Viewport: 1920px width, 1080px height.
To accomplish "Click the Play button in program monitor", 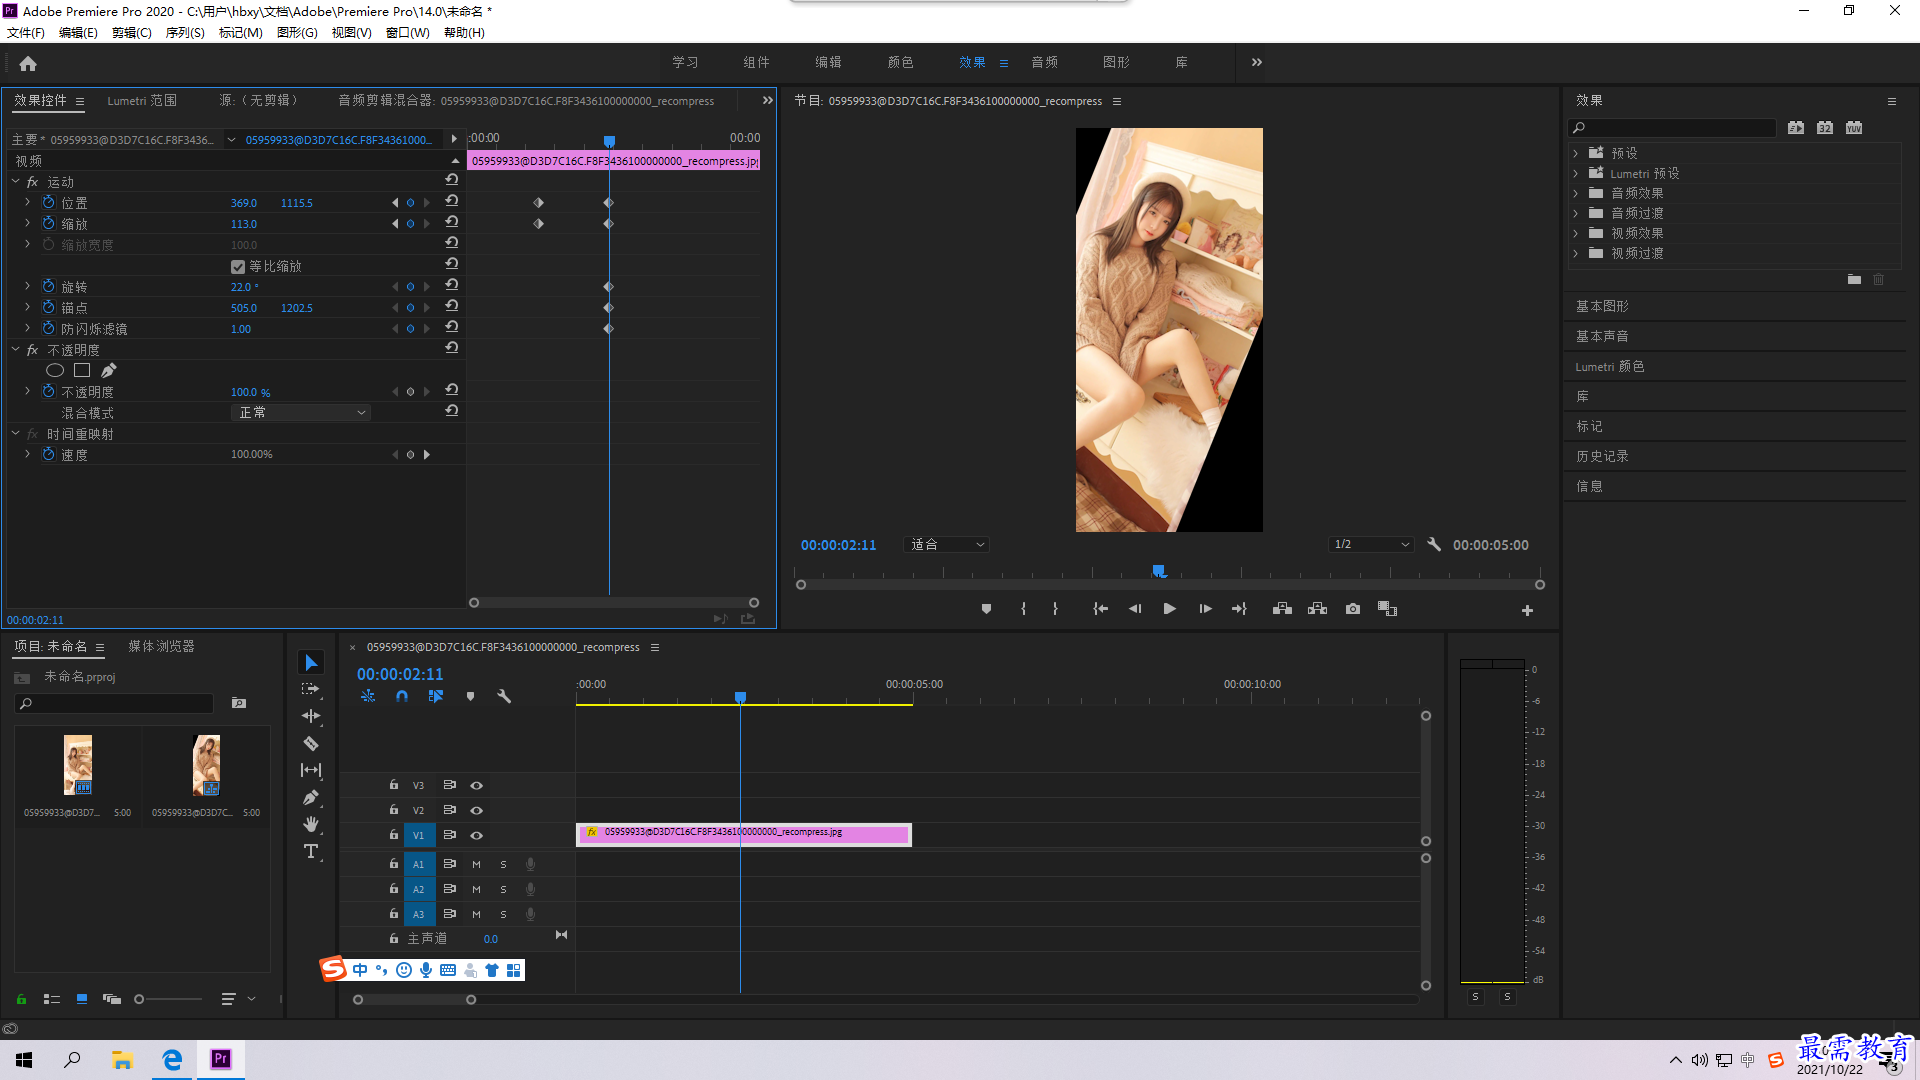I will (1169, 609).
